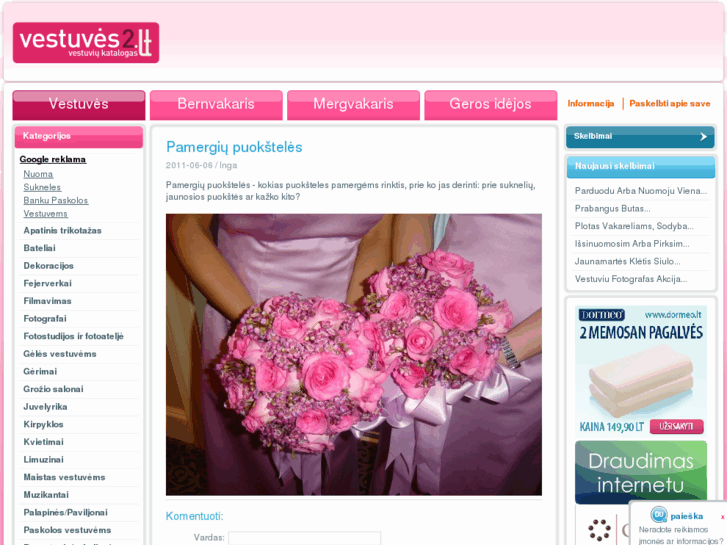The image size is (727, 545).
Task: Click the paieška popup logo icon
Action: point(658,515)
